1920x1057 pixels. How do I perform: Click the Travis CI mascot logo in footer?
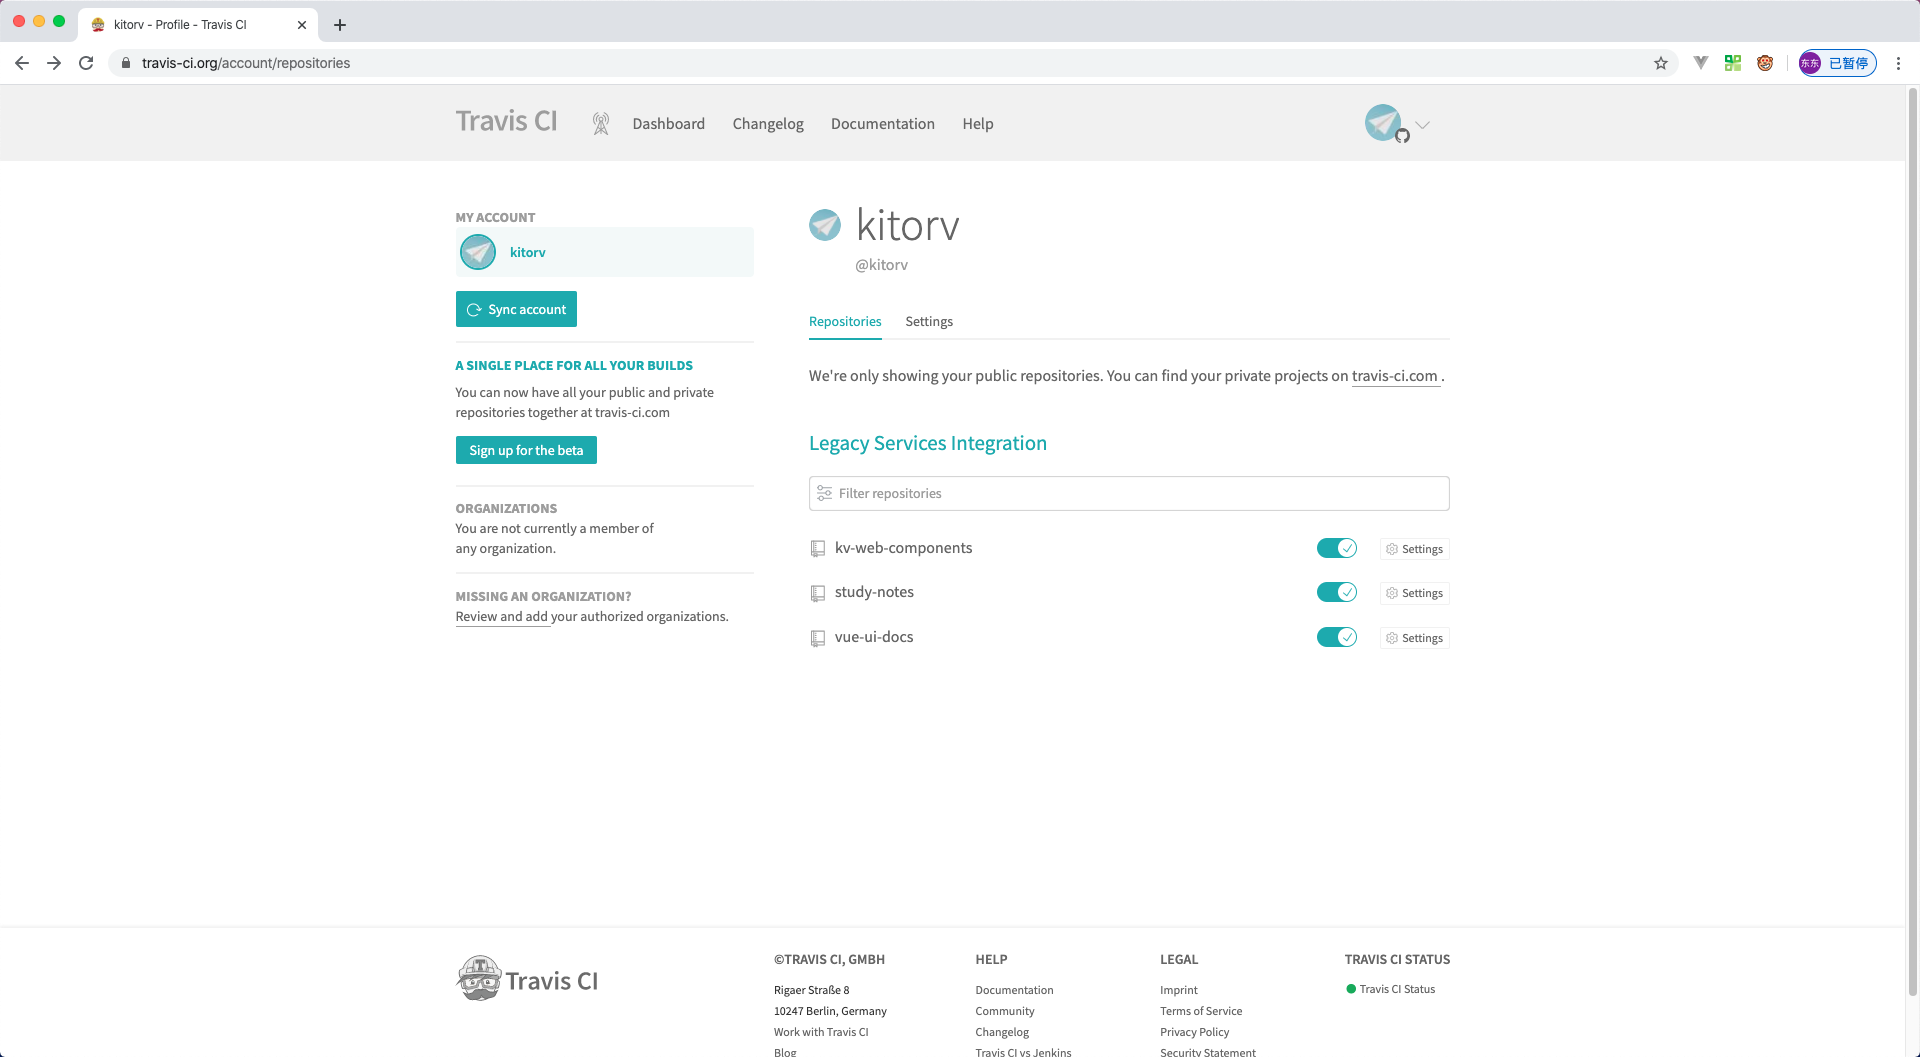[x=479, y=979]
